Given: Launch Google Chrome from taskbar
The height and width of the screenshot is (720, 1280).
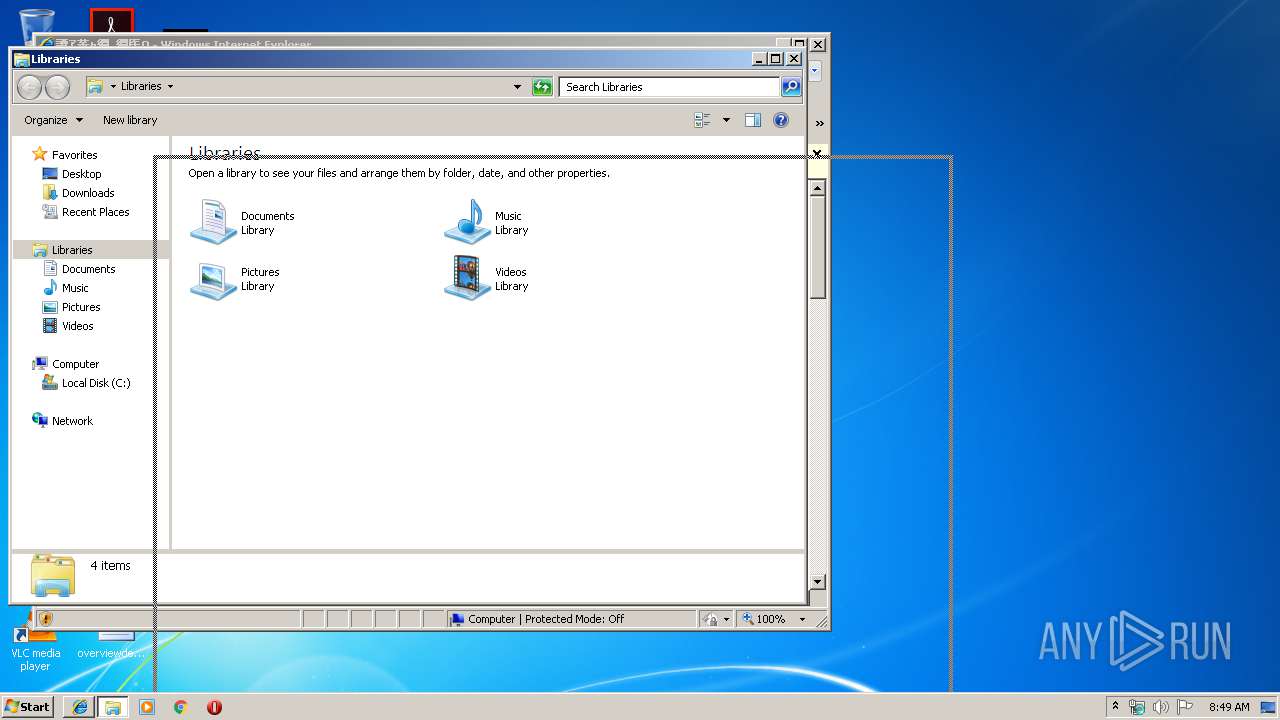Looking at the screenshot, I should click(181, 707).
